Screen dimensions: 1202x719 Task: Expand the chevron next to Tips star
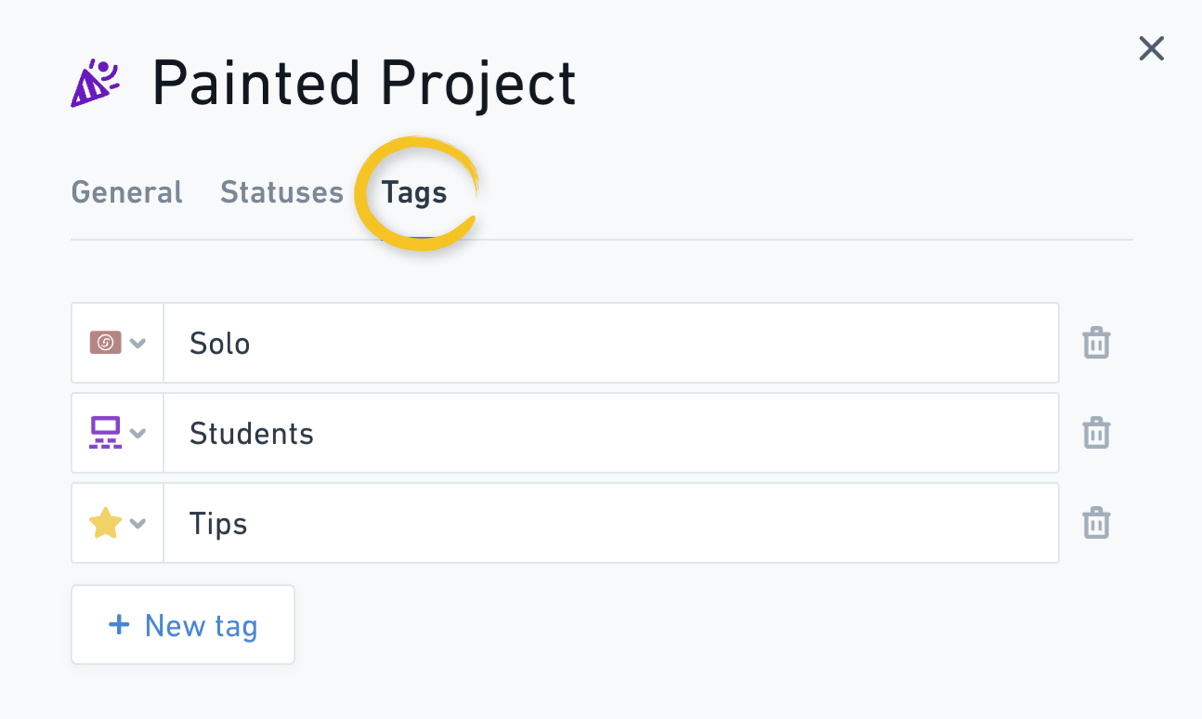tap(139, 524)
